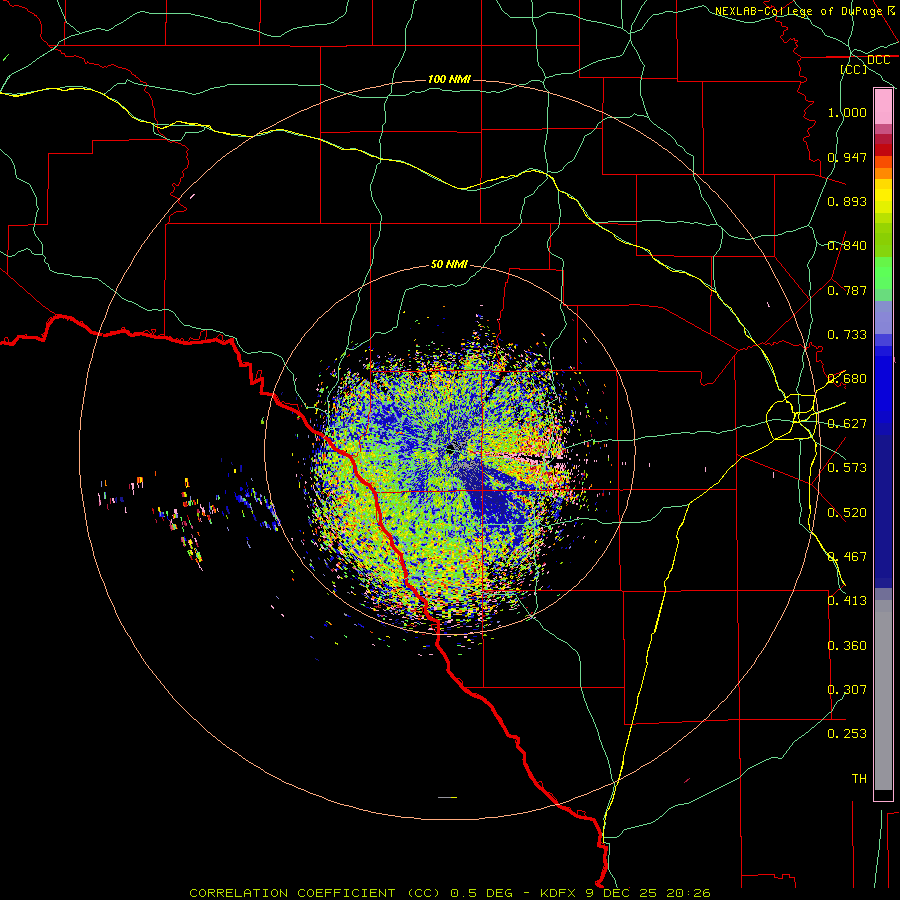Click the 0.307 scale value

(x=847, y=690)
